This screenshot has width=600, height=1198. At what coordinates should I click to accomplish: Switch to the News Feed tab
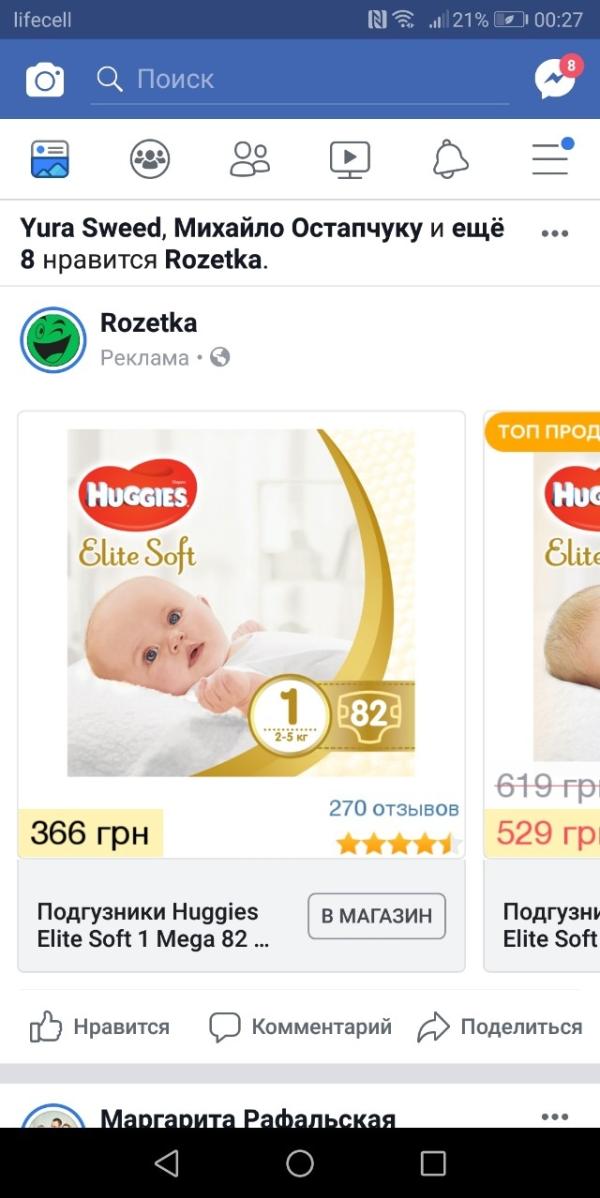(x=50, y=159)
